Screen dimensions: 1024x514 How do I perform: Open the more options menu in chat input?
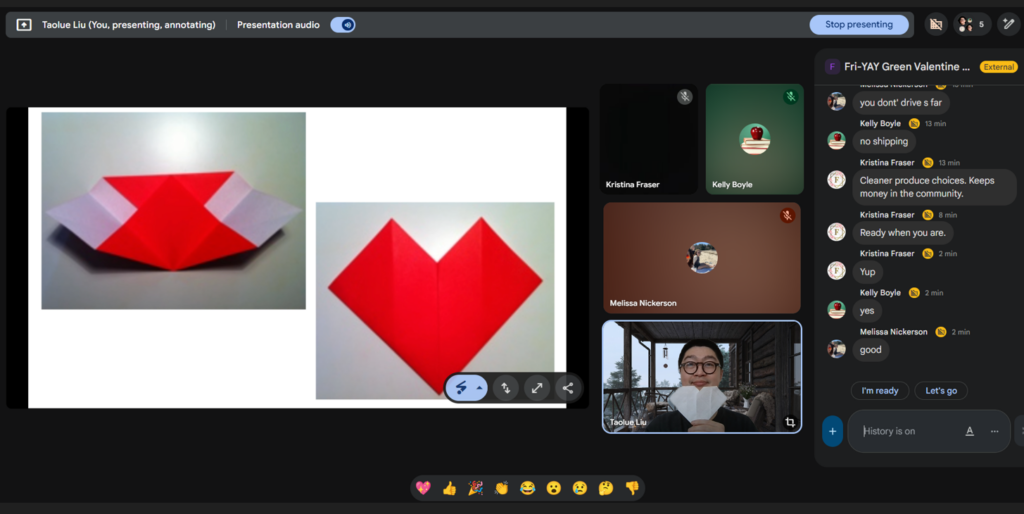point(994,431)
